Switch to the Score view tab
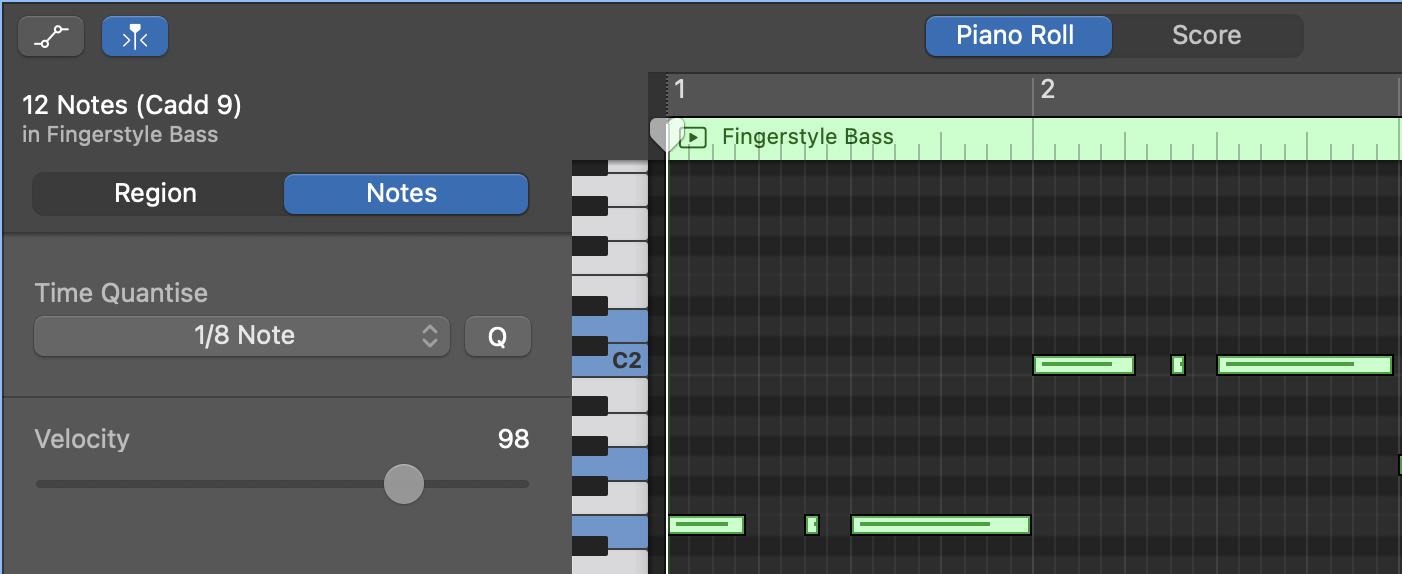 [1206, 36]
